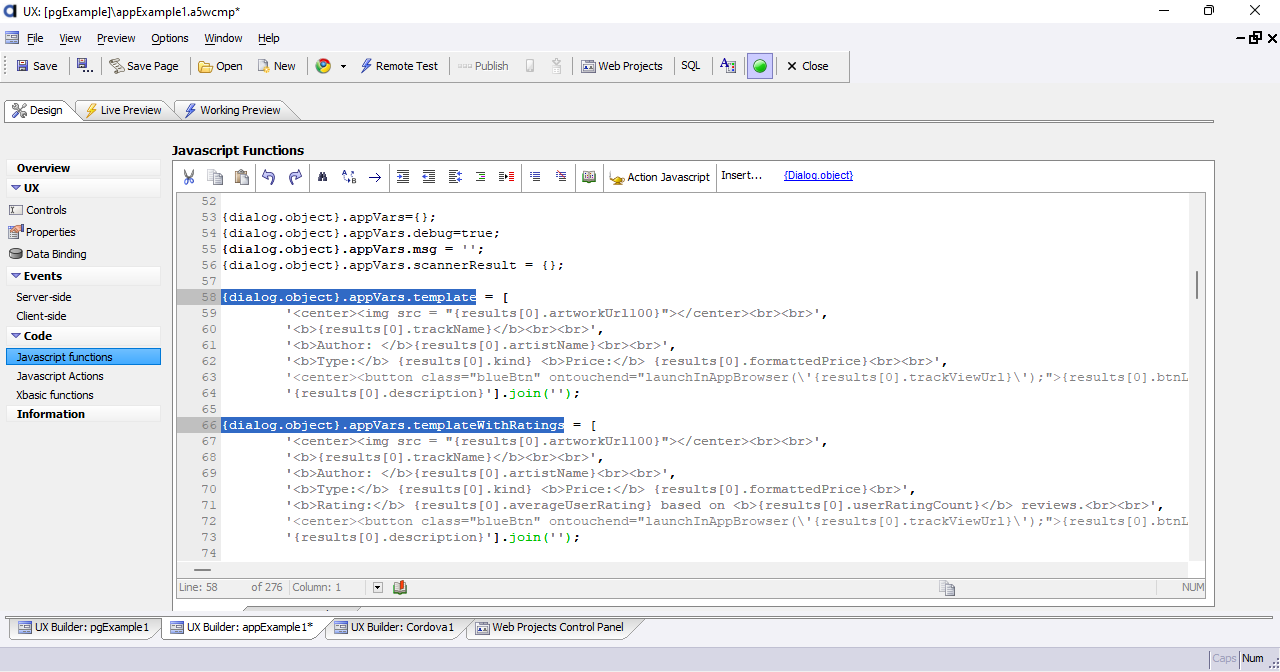Viewport: 1280px width, 672px height.
Task: Click the Insert... button in editor toolbar
Action: point(742,175)
